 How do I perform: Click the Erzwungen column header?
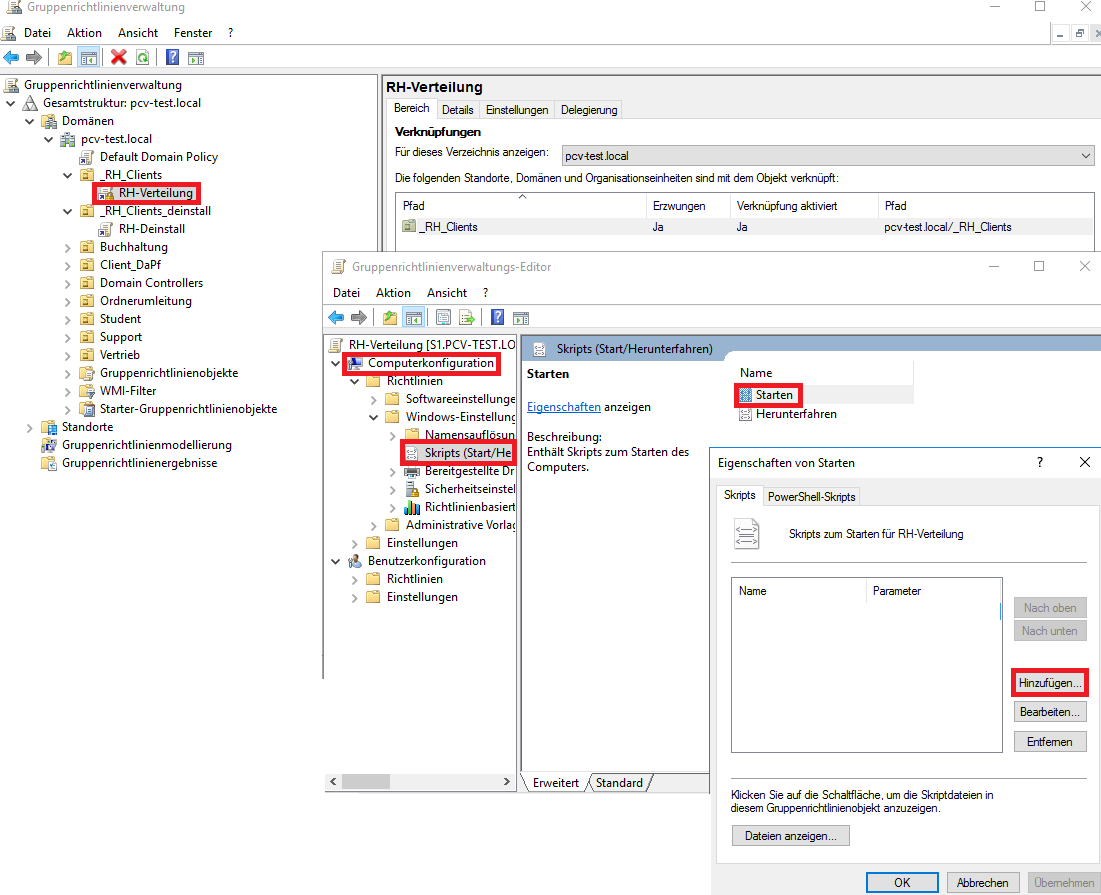pos(678,206)
